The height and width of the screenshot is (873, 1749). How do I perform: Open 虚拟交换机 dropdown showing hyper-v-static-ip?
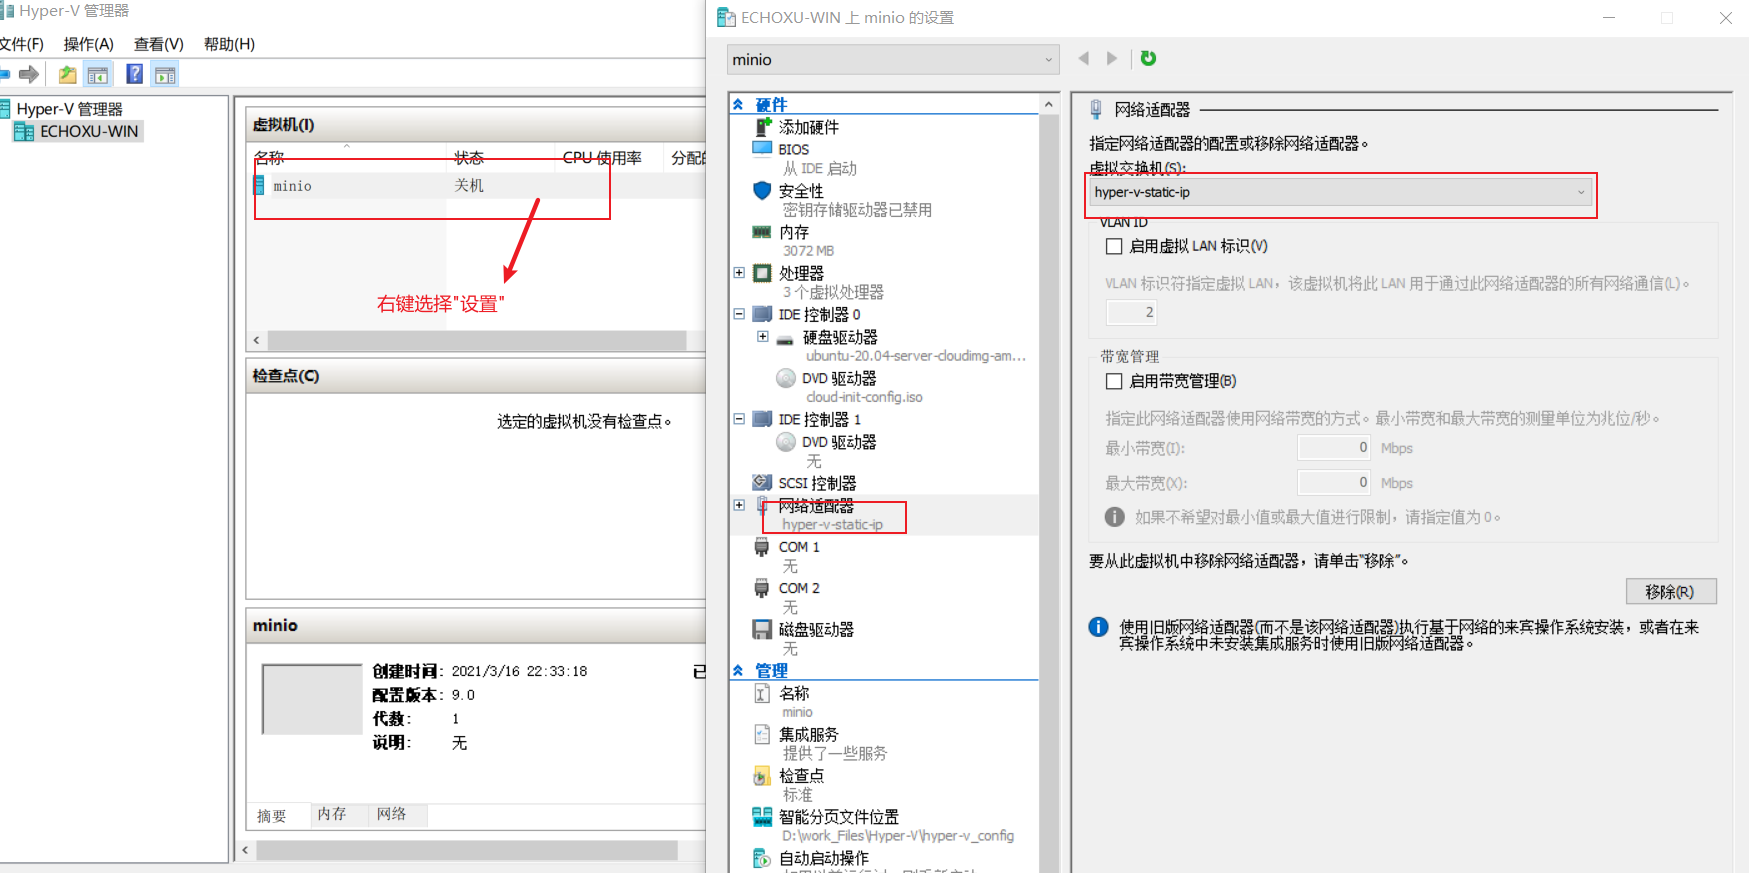[x=1341, y=192]
